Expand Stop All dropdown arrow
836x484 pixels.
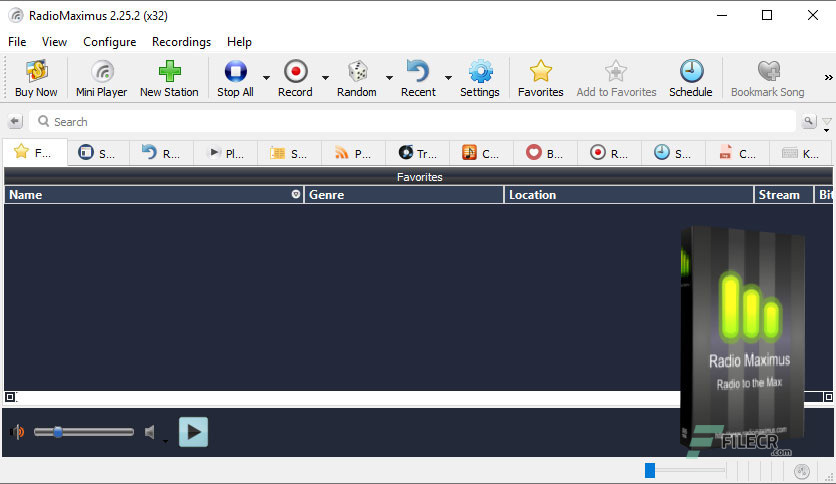pyautogui.click(x=266, y=78)
